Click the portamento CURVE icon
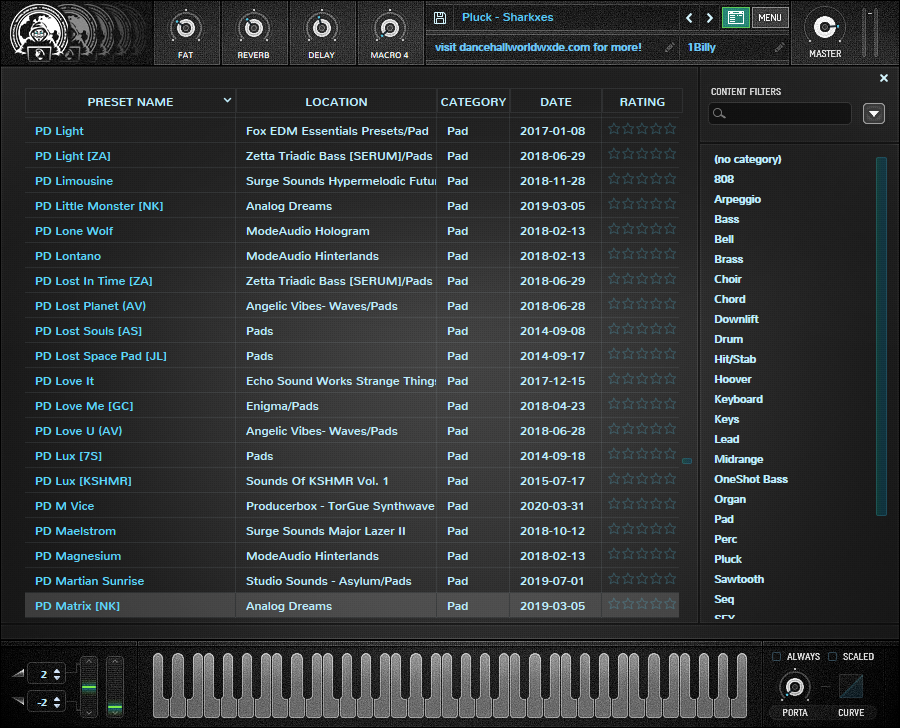The height and width of the screenshot is (728, 900). point(850,686)
